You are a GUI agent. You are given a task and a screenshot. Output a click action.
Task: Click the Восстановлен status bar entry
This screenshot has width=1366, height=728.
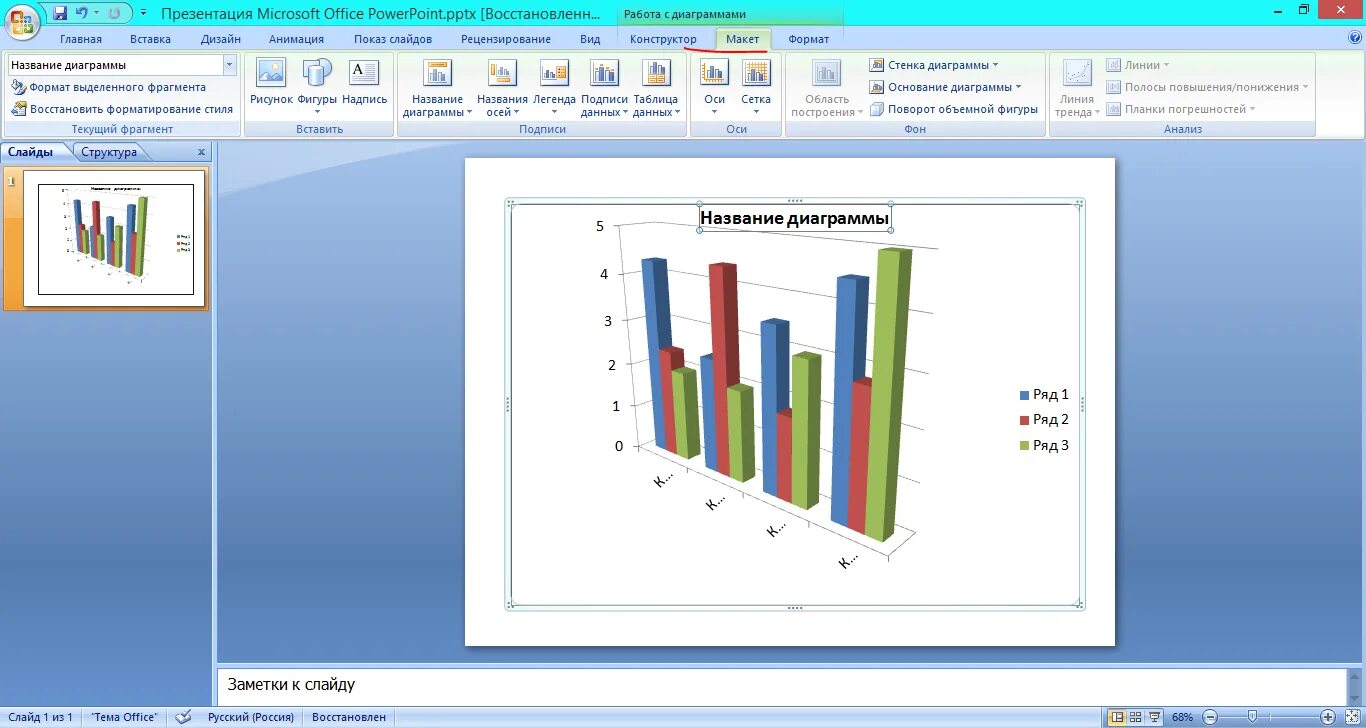(349, 717)
